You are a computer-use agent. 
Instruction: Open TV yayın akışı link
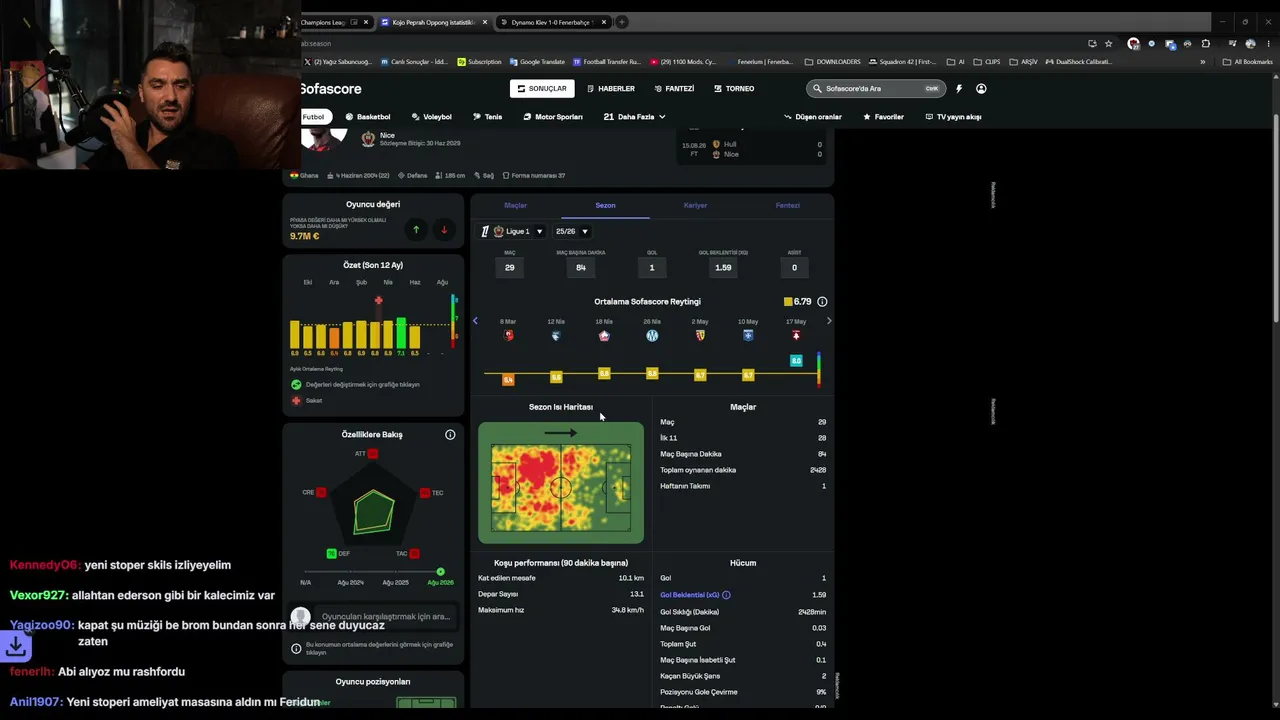[x=953, y=117]
